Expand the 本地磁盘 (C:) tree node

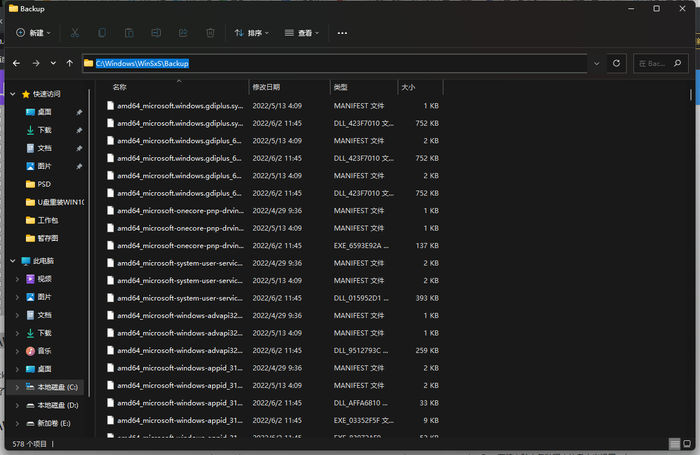[x=17, y=387]
